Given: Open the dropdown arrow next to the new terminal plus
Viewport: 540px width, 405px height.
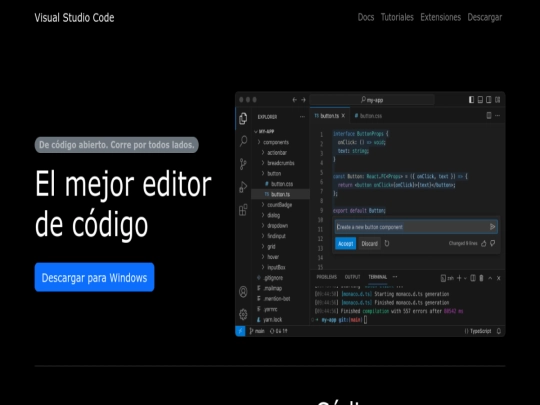Looking at the screenshot, I should click(465, 278).
